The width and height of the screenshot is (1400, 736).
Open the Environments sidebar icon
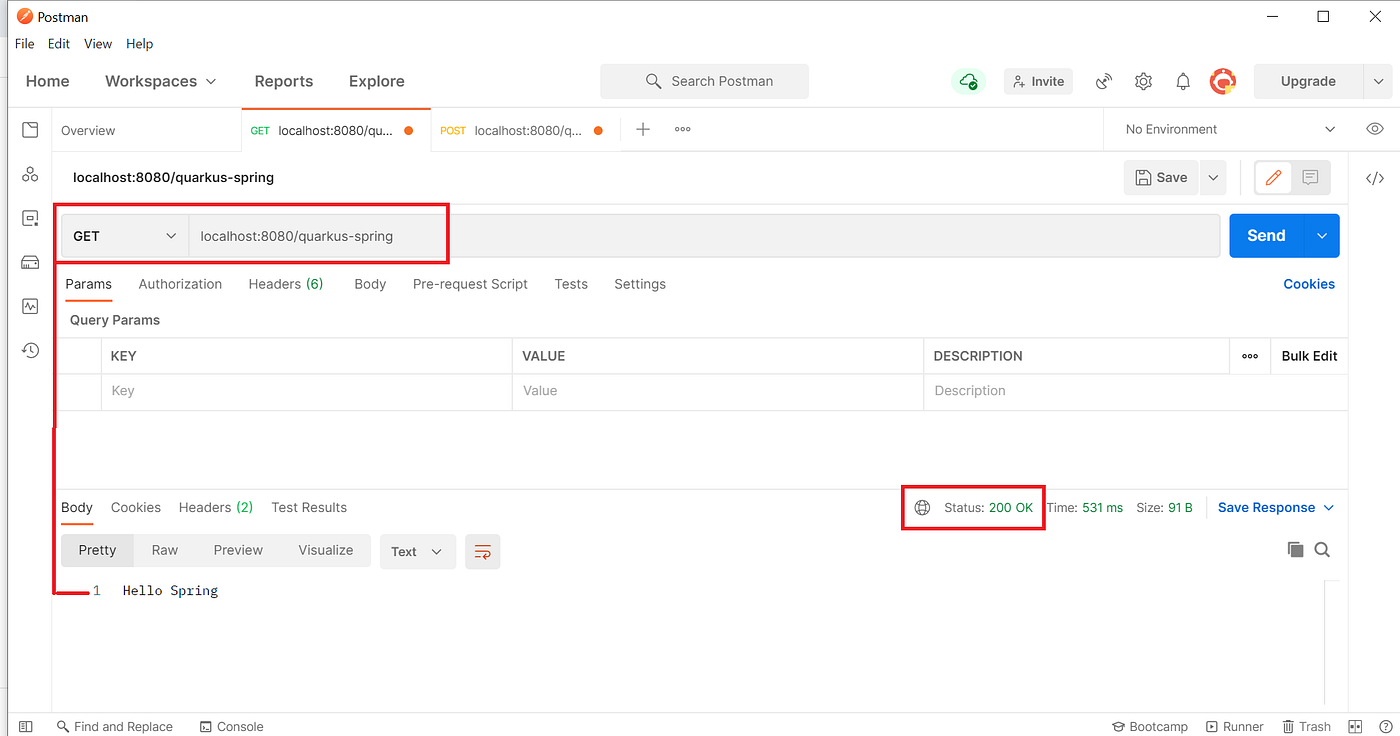pyautogui.click(x=30, y=218)
